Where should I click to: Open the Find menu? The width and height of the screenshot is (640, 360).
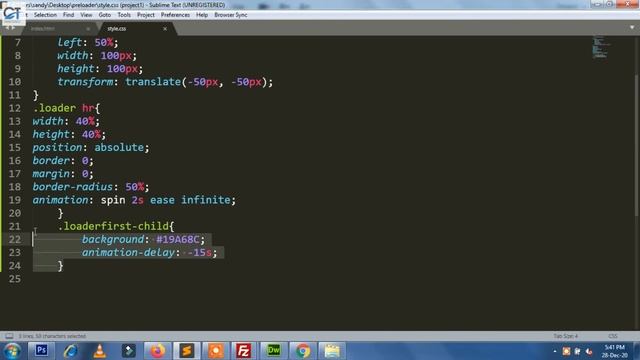pos(68,15)
